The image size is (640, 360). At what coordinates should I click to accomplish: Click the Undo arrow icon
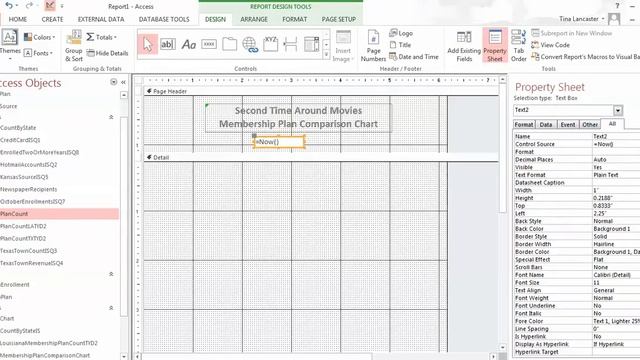[9, 6]
